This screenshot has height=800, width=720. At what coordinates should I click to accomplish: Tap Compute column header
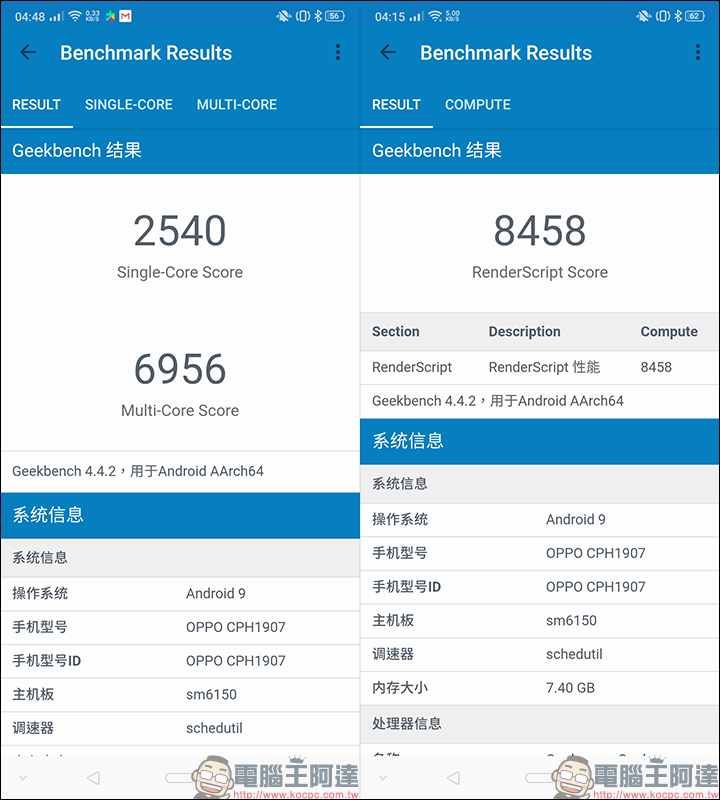pos(669,332)
